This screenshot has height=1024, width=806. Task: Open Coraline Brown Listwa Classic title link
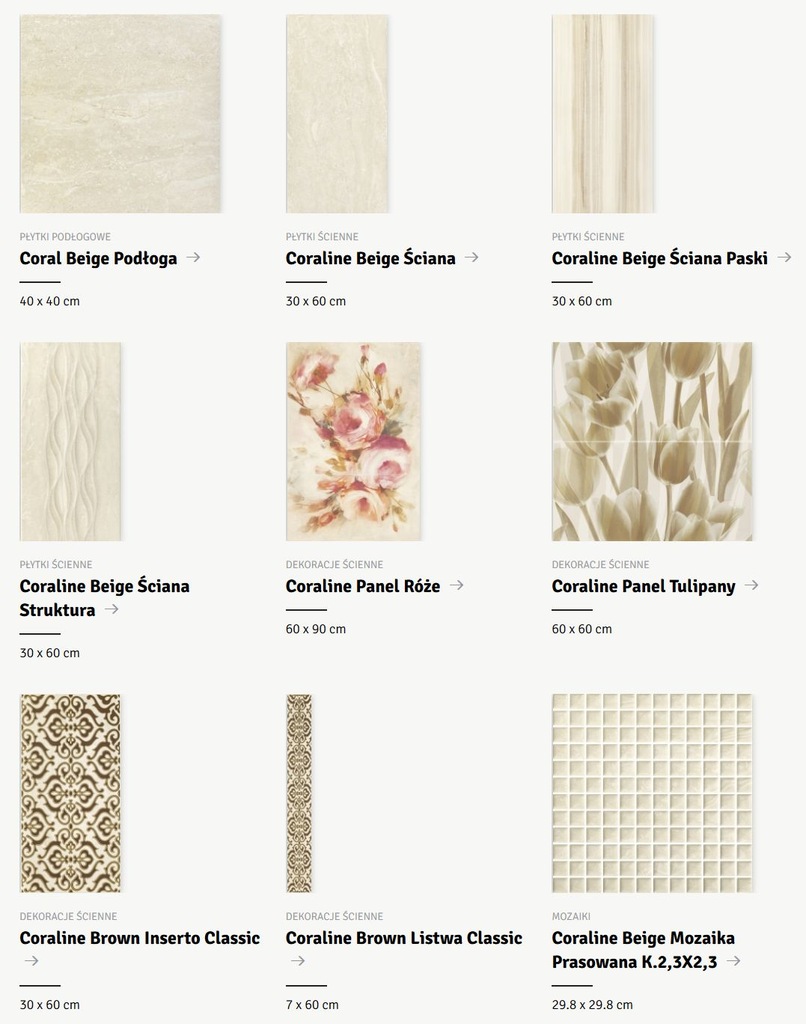pyautogui.click(x=404, y=938)
